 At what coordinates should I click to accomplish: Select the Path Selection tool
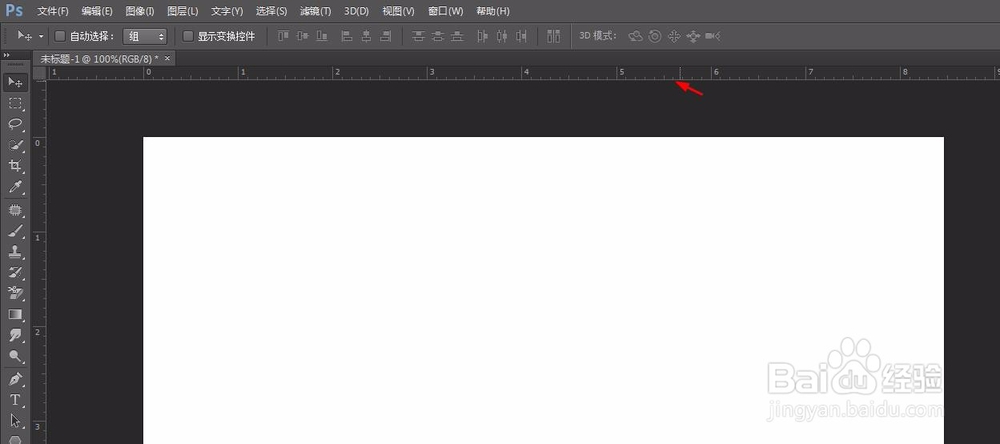click(15, 421)
